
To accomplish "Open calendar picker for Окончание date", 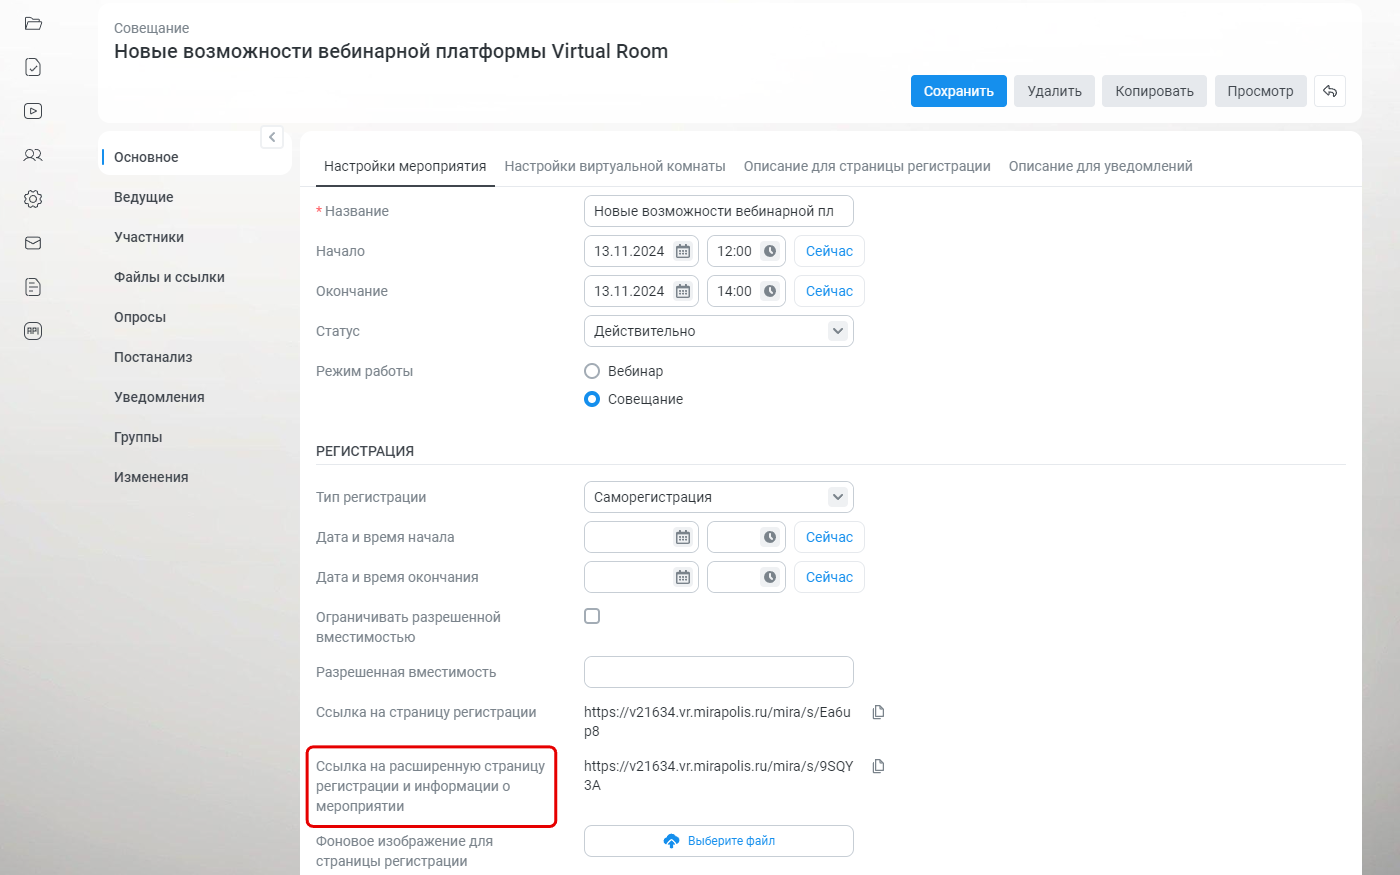I will tap(683, 291).
